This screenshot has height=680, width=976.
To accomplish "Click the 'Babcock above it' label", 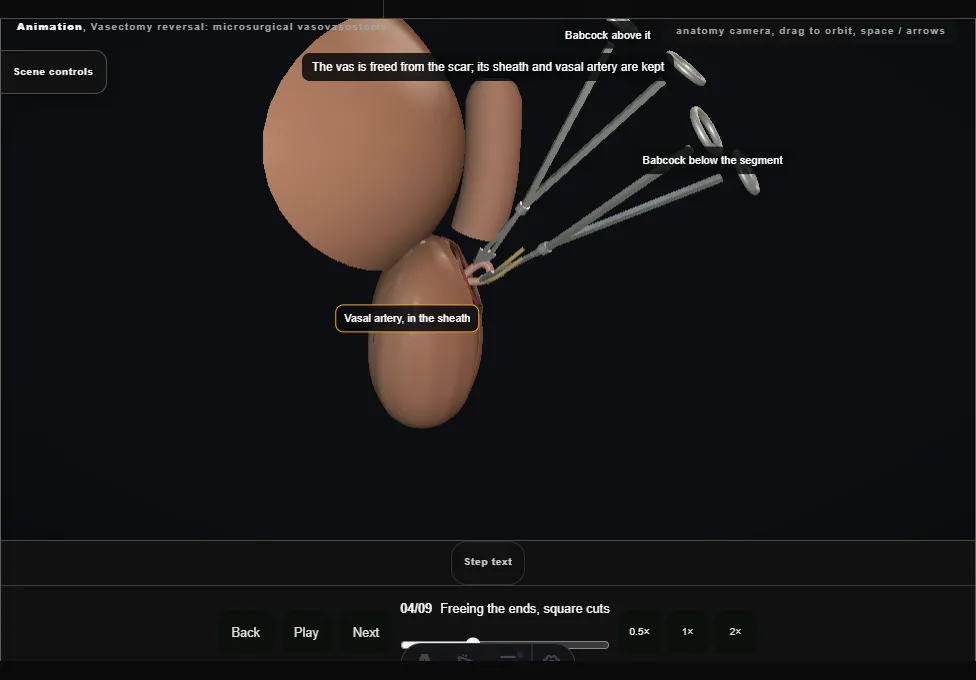I will [608, 35].
